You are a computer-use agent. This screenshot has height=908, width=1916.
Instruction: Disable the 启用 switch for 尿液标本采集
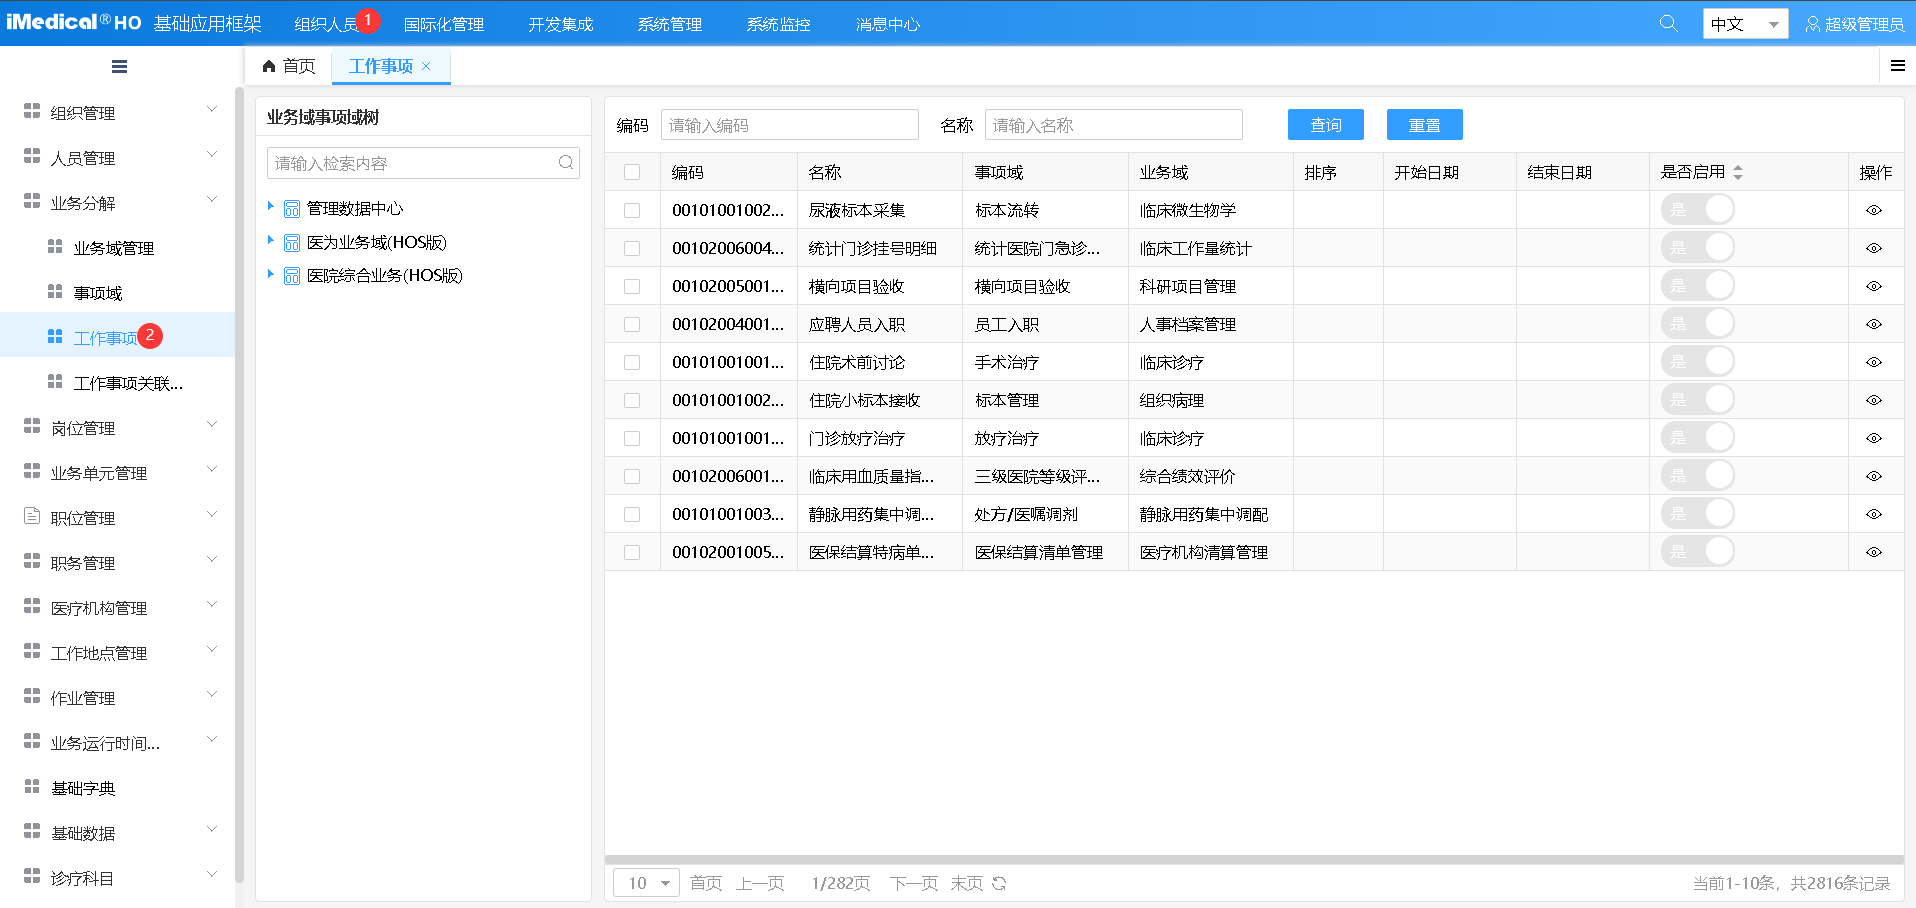click(x=1698, y=209)
